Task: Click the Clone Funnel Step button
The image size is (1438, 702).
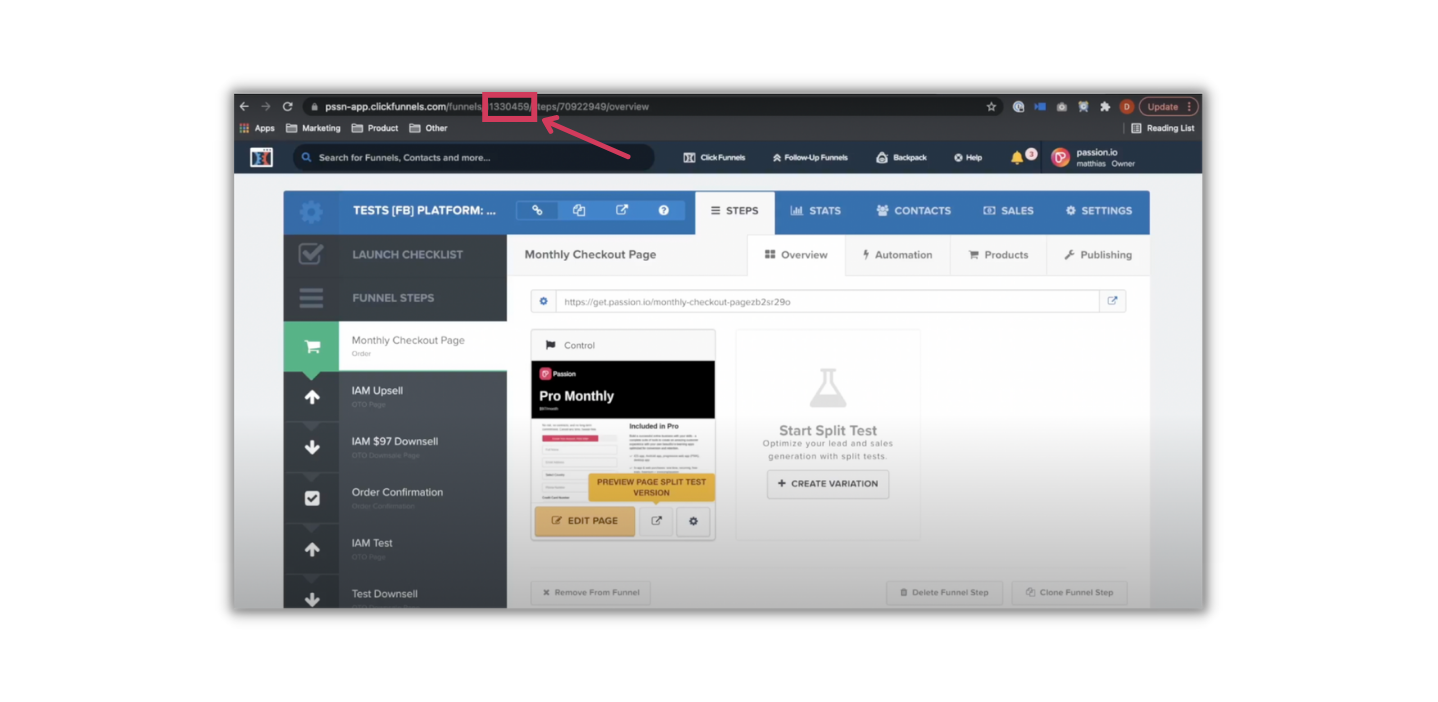Action: [1069, 592]
